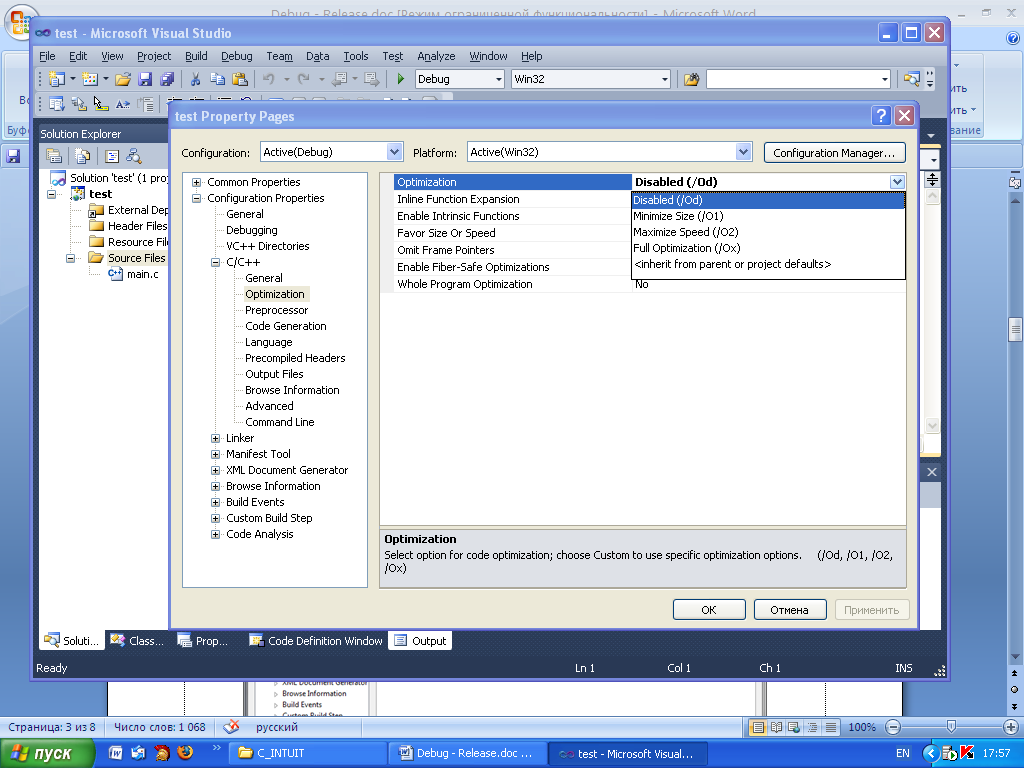Click Cut scissors icon in toolbar

click(x=195, y=79)
